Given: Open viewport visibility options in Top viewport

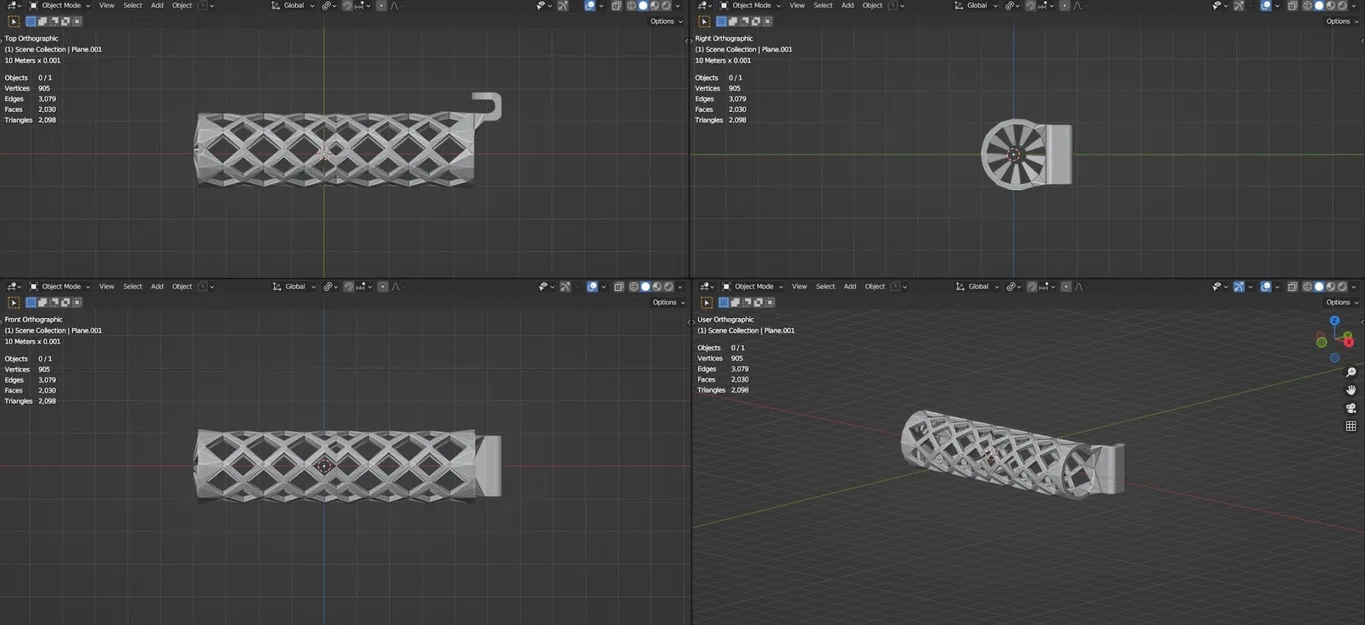Looking at the screenshot, I should (x=543, y=6).
